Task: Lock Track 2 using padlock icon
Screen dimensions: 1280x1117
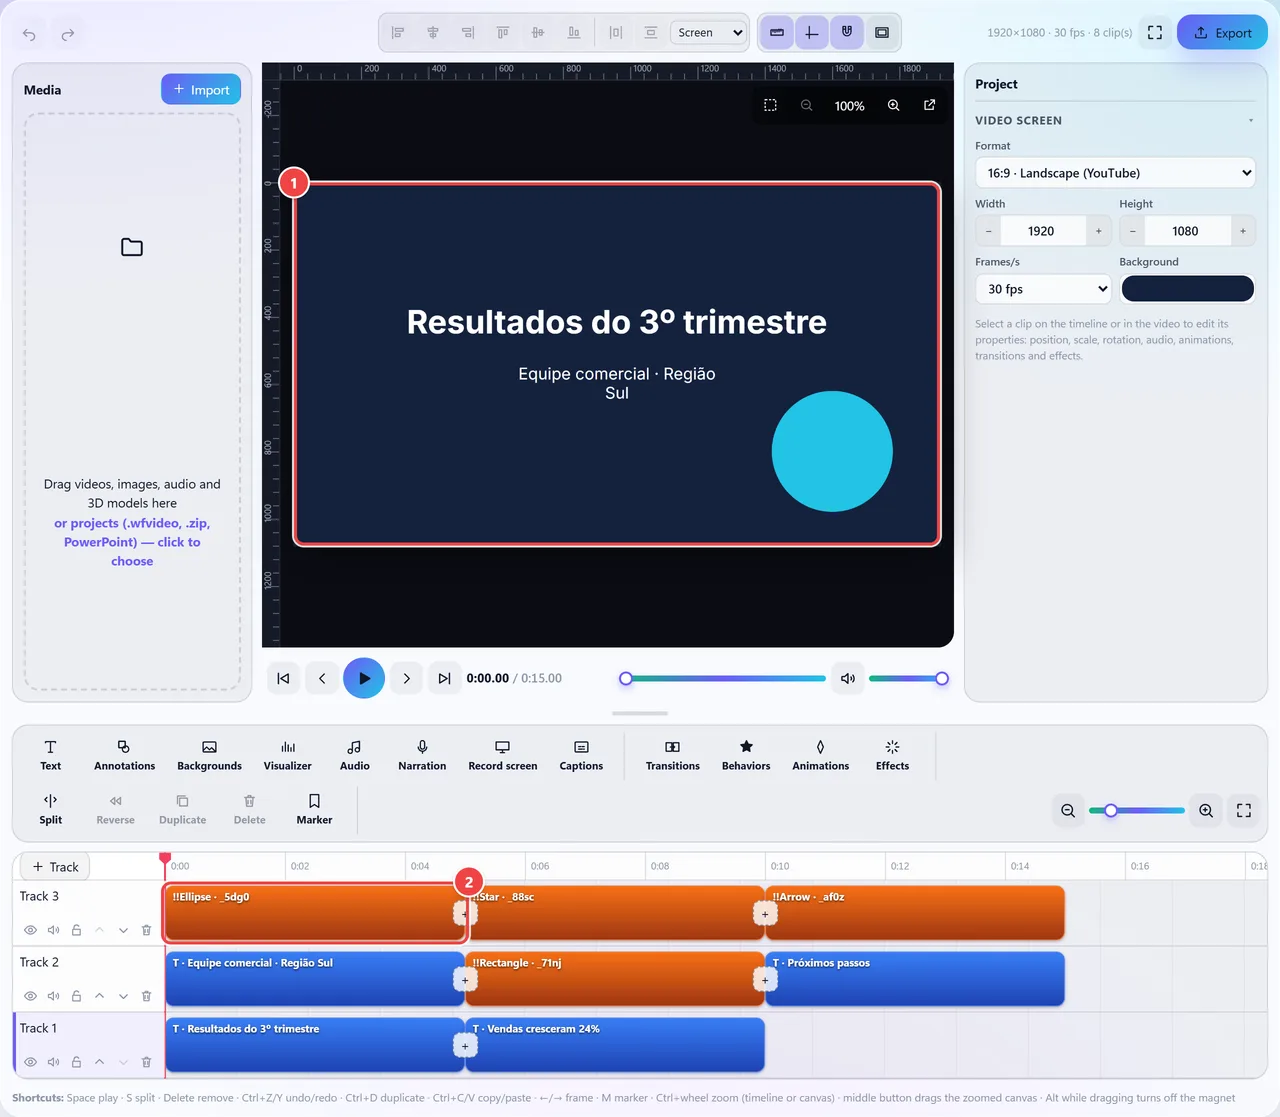Action: pos(76,996)
